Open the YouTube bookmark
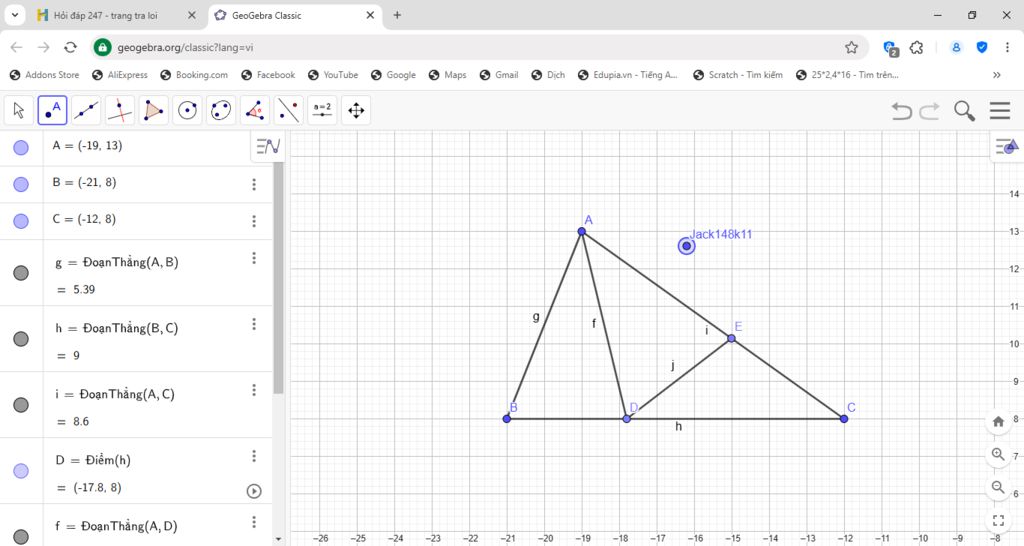This screenshot has width=1024, height=546. click(x=333, y=75)
